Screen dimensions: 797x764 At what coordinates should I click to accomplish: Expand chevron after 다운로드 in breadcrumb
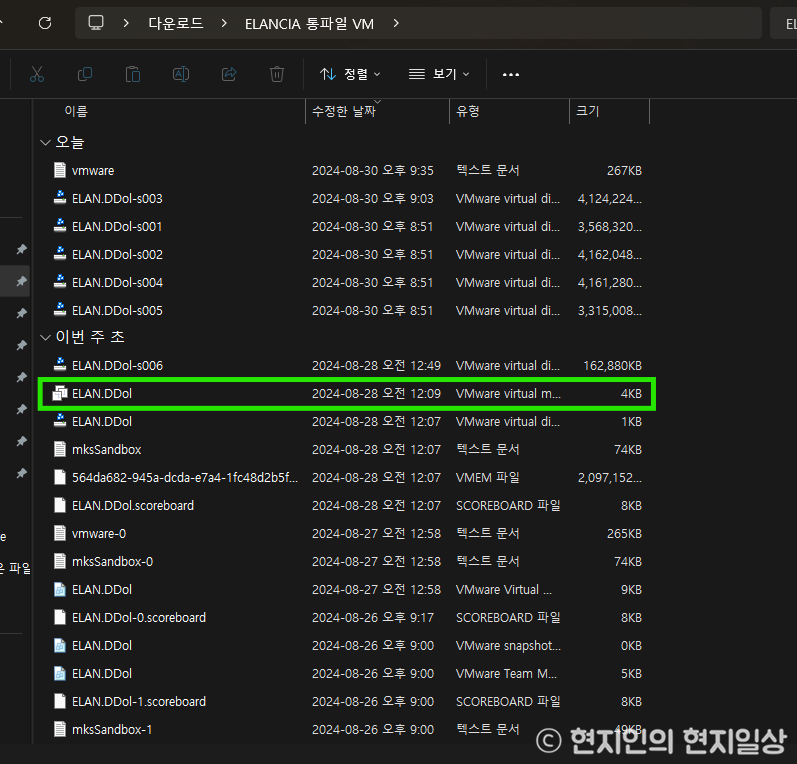224,23
